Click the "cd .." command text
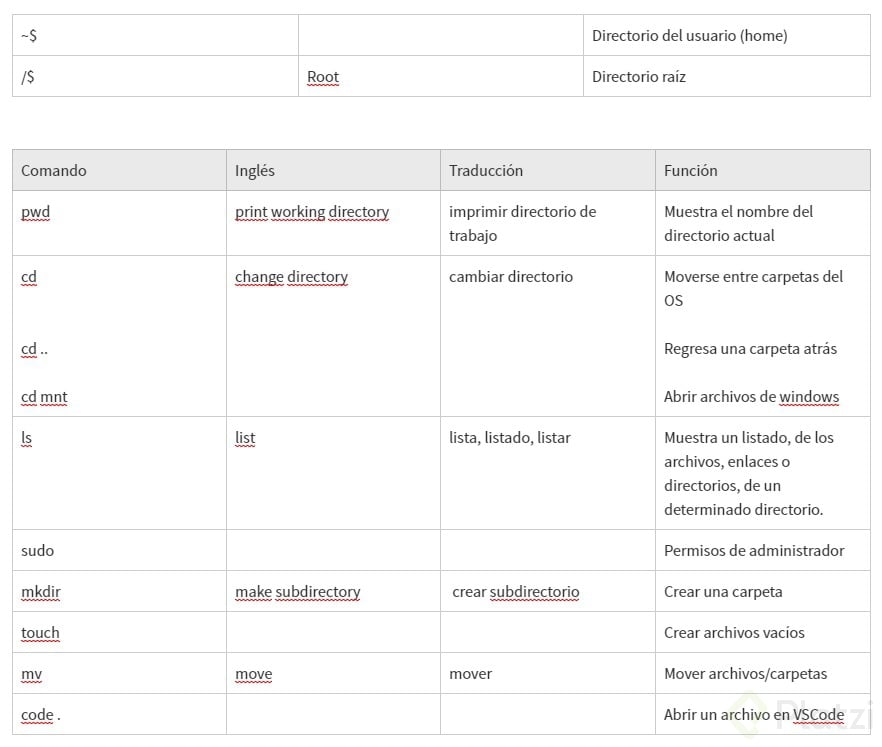 coord(35,349)
